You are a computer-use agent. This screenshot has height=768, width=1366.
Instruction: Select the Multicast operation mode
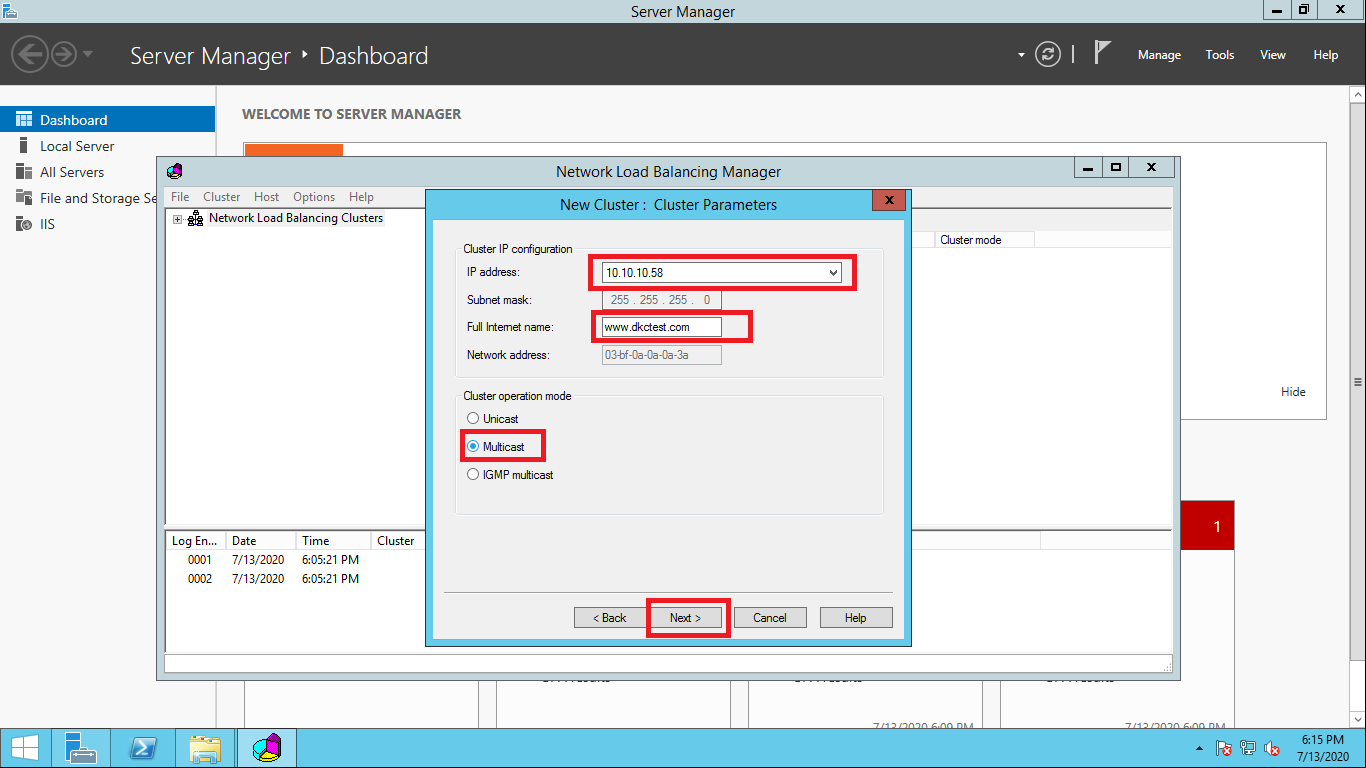coord(473,446)
